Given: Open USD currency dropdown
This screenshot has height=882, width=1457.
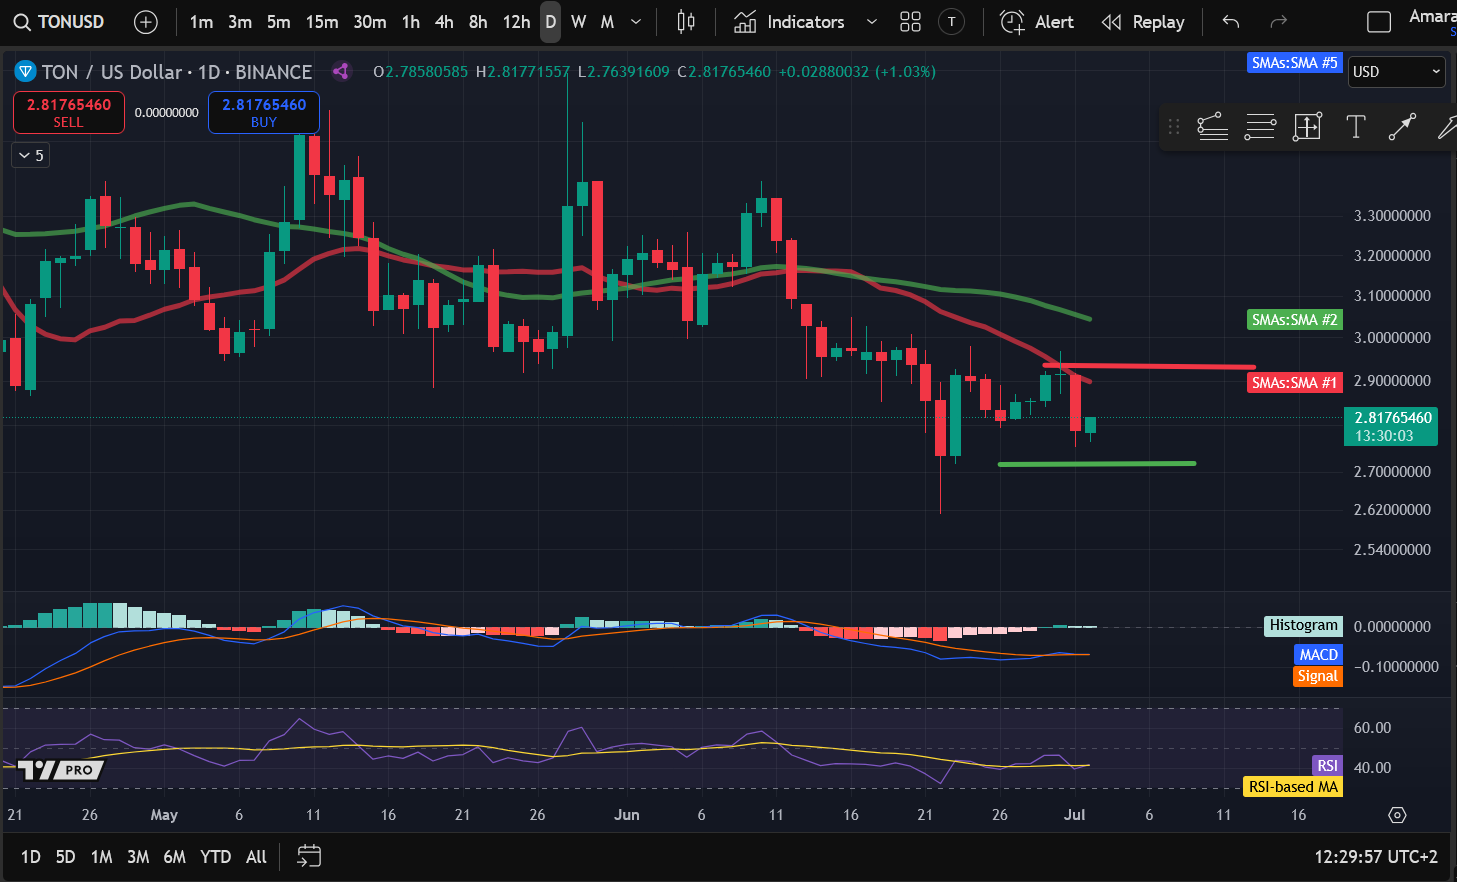Looking at the screenshot, I should 1396,72.
